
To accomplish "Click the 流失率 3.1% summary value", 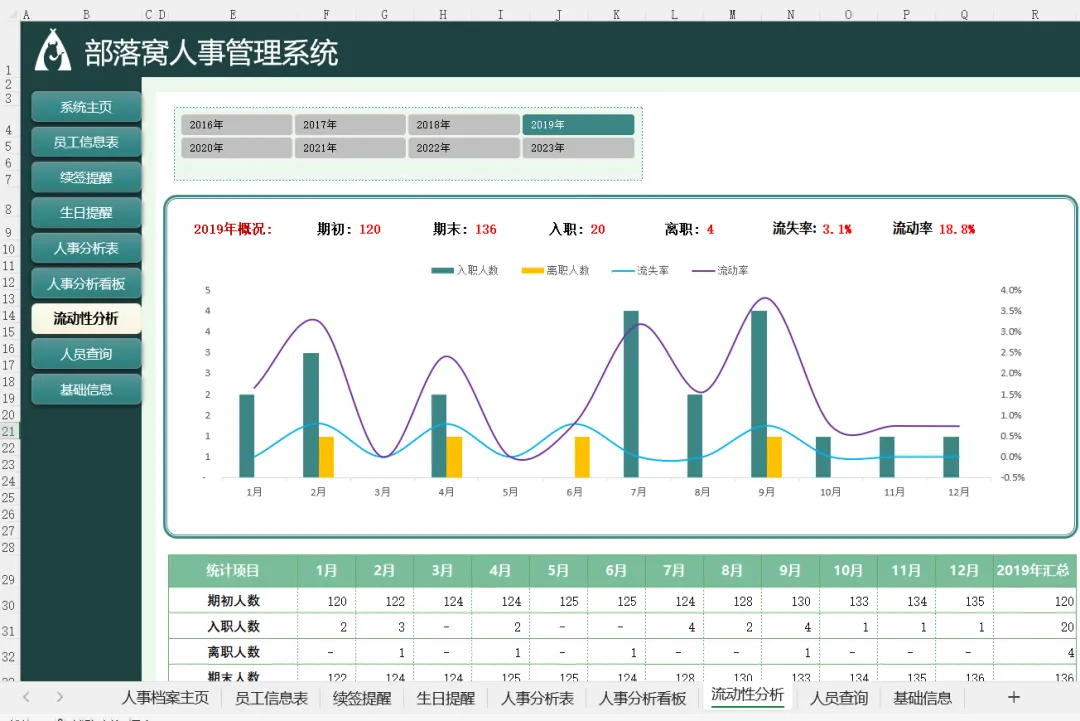I will [x=812, y=229].
